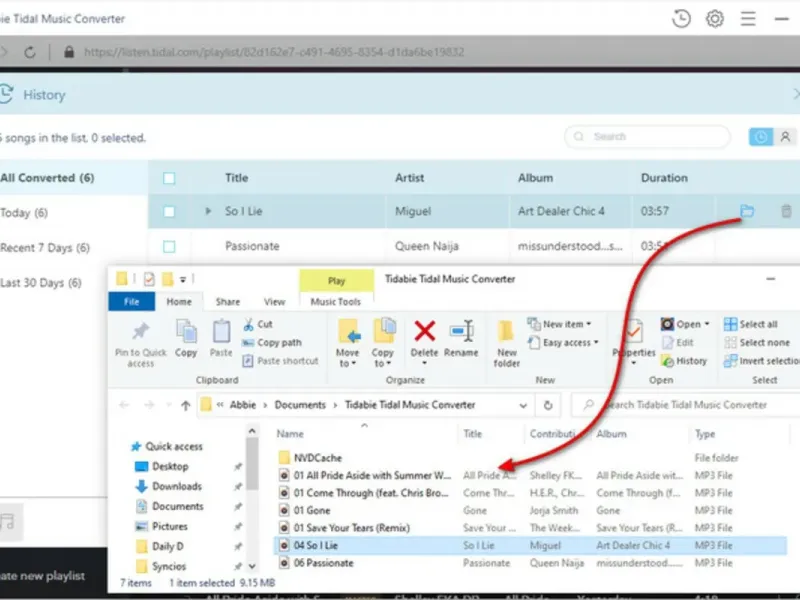Click the Edit ribbon button
This screenshot has width=800, height=600.
[x=678, y=342]
